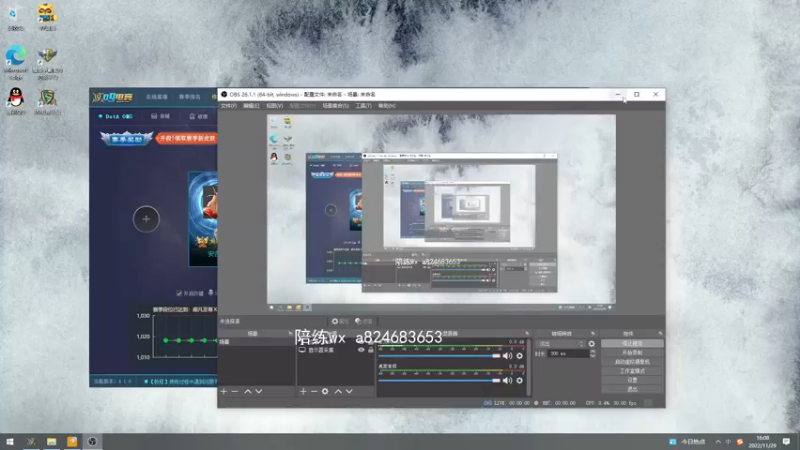800x450 pixels.
Task: Click season ranking link in 09 window
Action: click(x=190, y=97)
